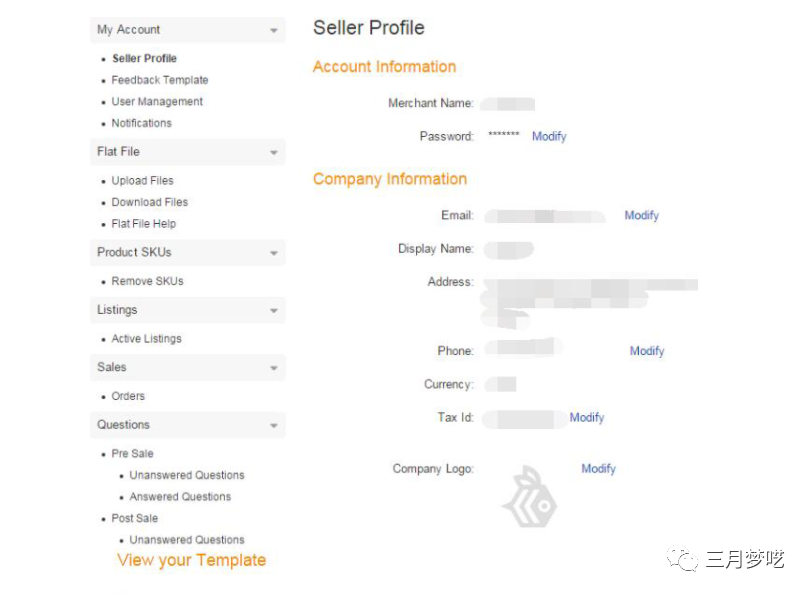Modify the phone number
The height and width of the screenshot is (595, 811).
pyautogui.click(x=647, y=351)
